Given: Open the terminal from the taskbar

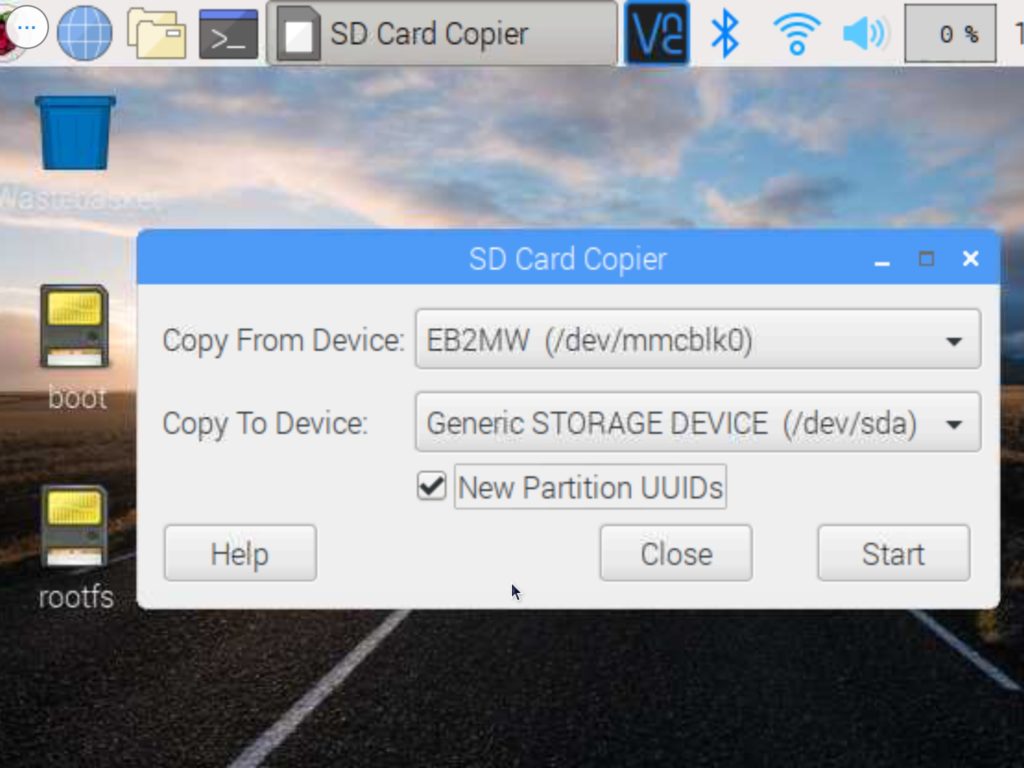Looking at the screenshot, I should point(228,34).
